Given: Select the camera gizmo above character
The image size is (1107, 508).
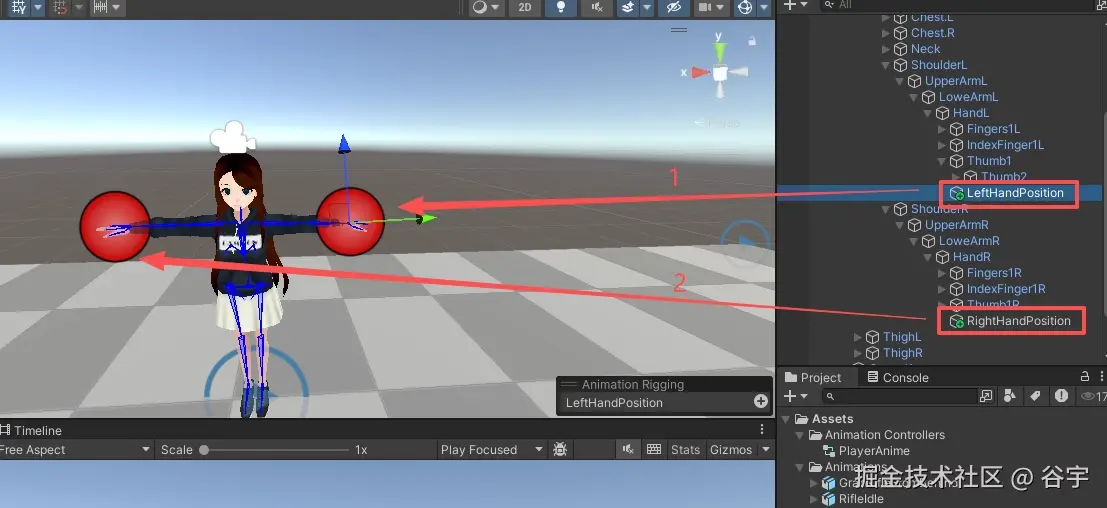Looking at the screenshot, I should tap(233, 137).
